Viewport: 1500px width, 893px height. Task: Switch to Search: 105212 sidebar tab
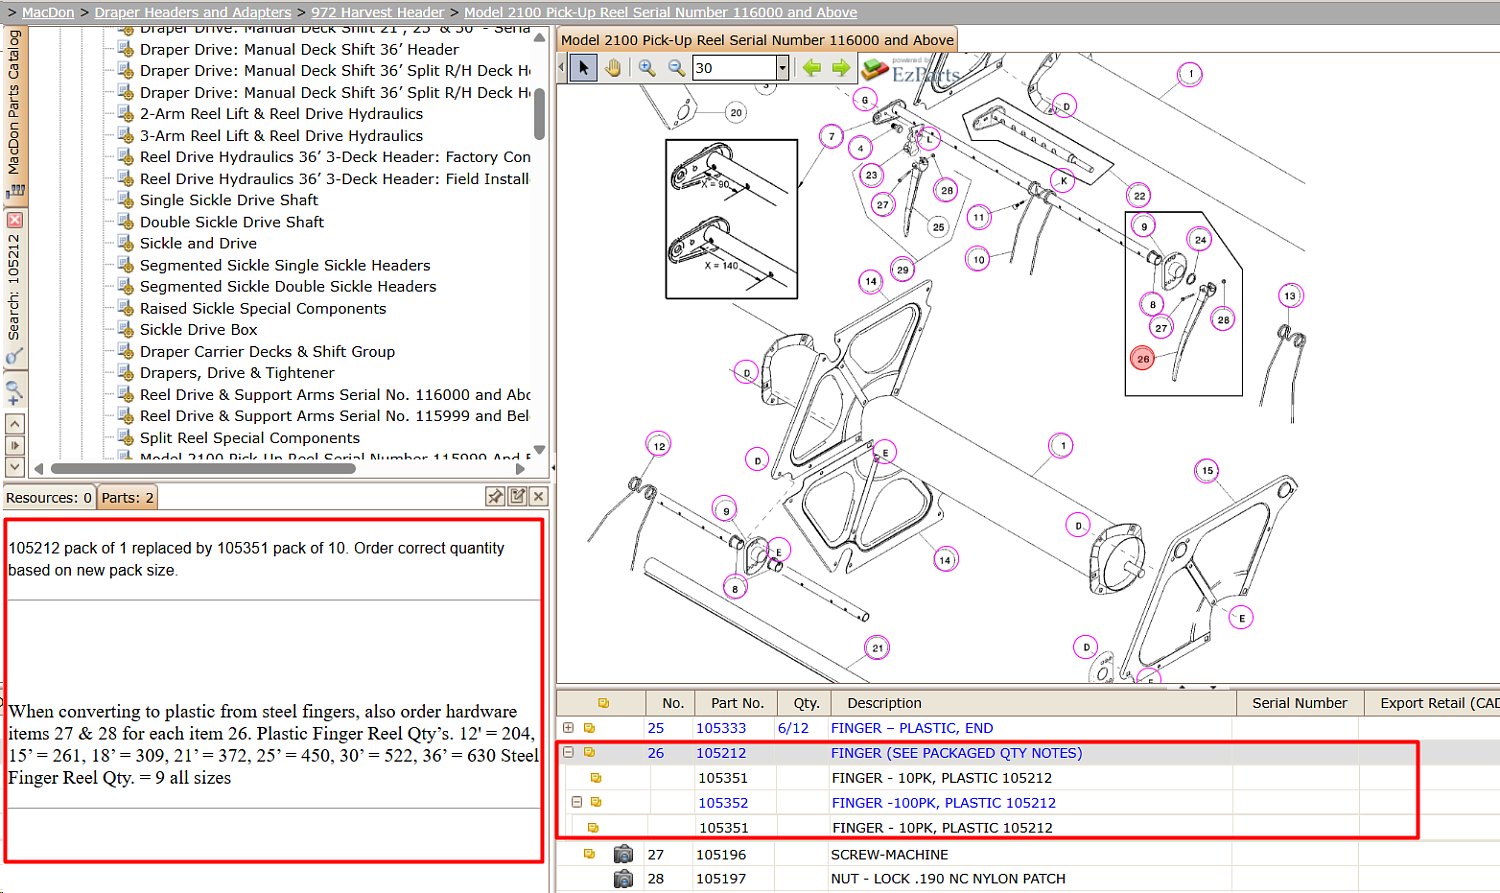coord(14,287)
